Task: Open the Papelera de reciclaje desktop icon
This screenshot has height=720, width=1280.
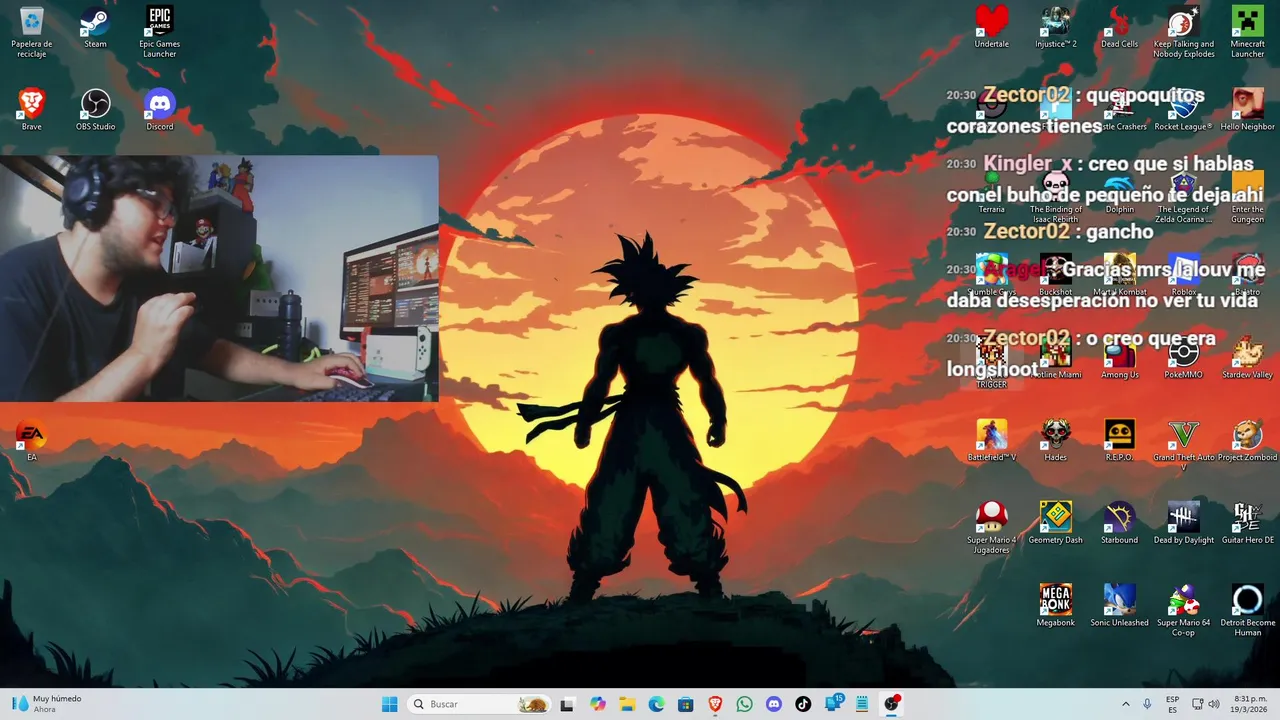Action: click(32, 31)
